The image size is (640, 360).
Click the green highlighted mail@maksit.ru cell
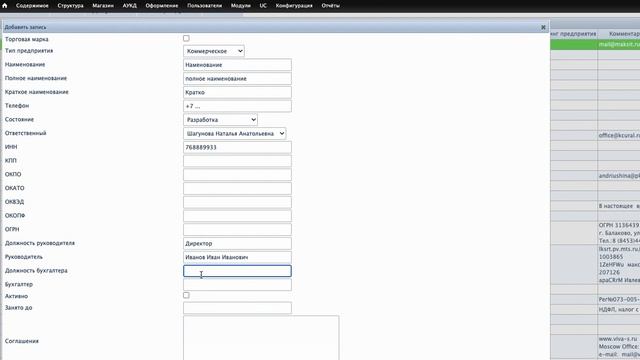[x=619, y=44]
